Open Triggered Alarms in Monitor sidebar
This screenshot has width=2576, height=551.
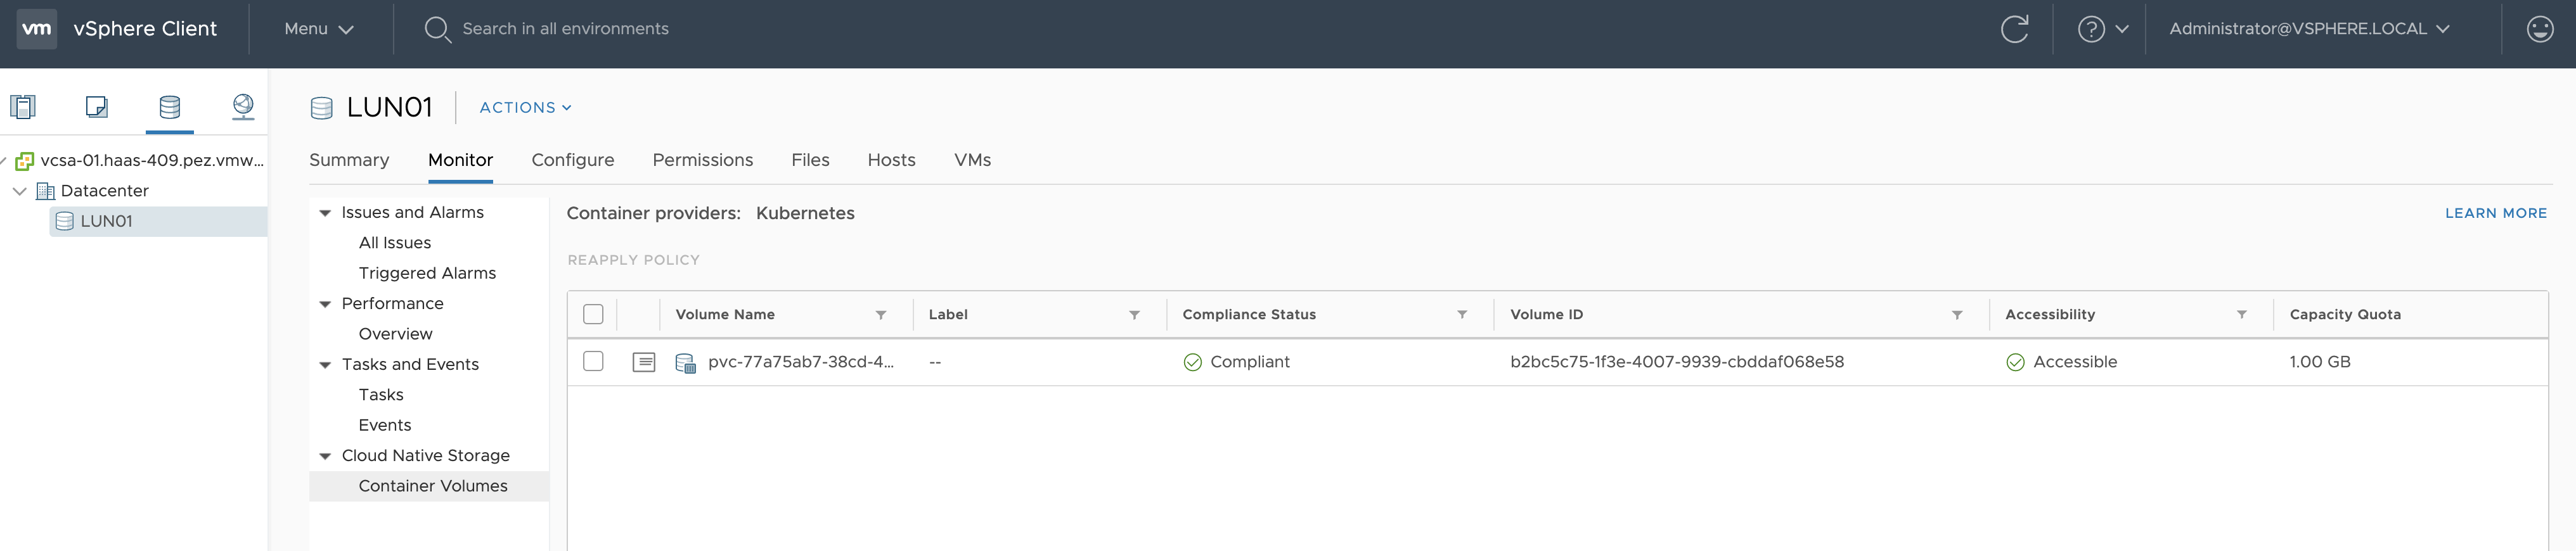click(x=427, y=273)
